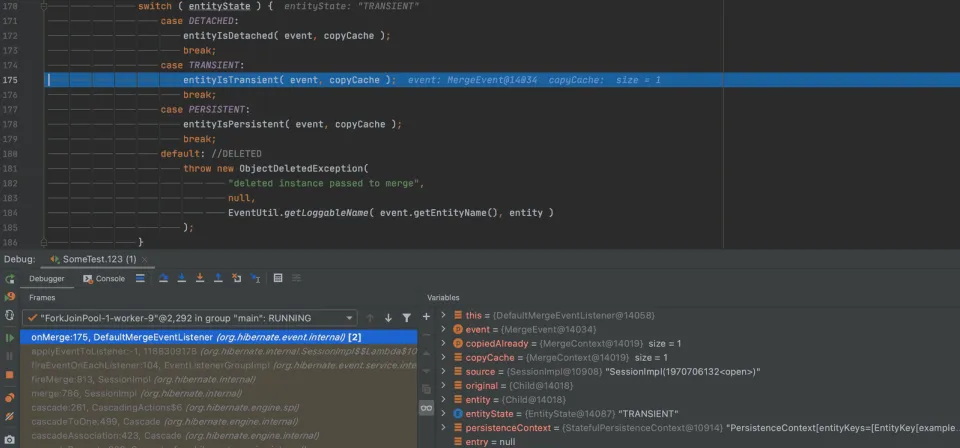Select the applyEventToListener stack frame
960x448 pixels.
tap(219, 351)
